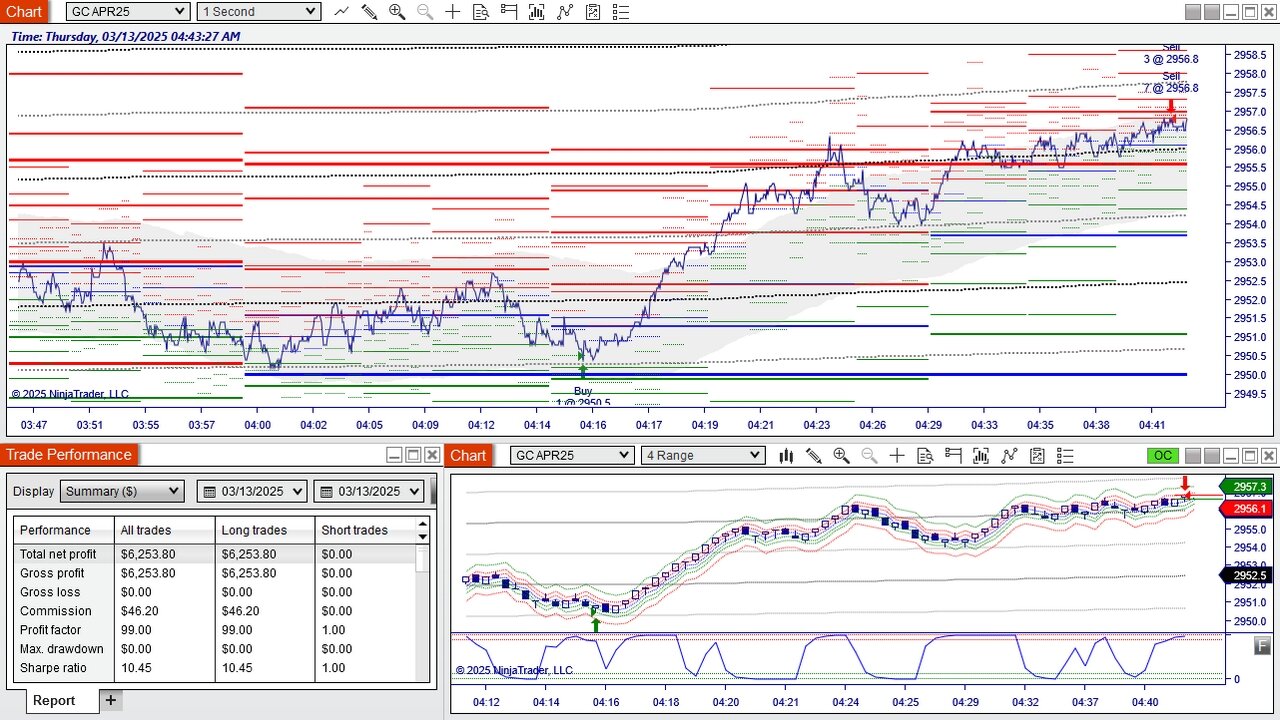Open GC APR25 instrument dropdown in top chart
The image size is (1280, 720).
click(x=128, y=11)
